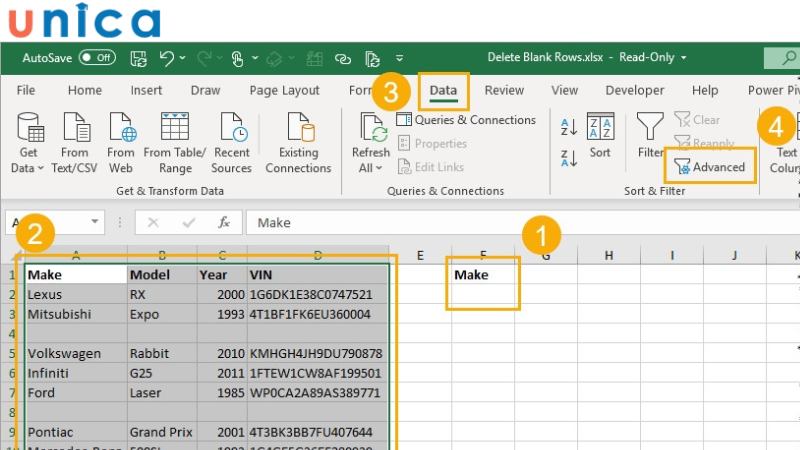Click the Undo arrow icon
This screenshot has height=450, width=800.
(167, 58)
